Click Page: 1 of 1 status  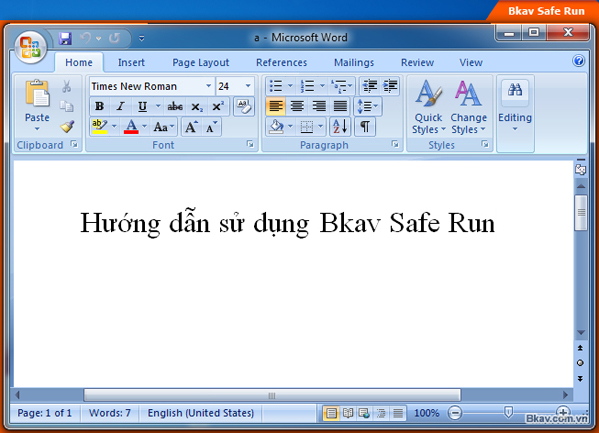tap(44, 413)
